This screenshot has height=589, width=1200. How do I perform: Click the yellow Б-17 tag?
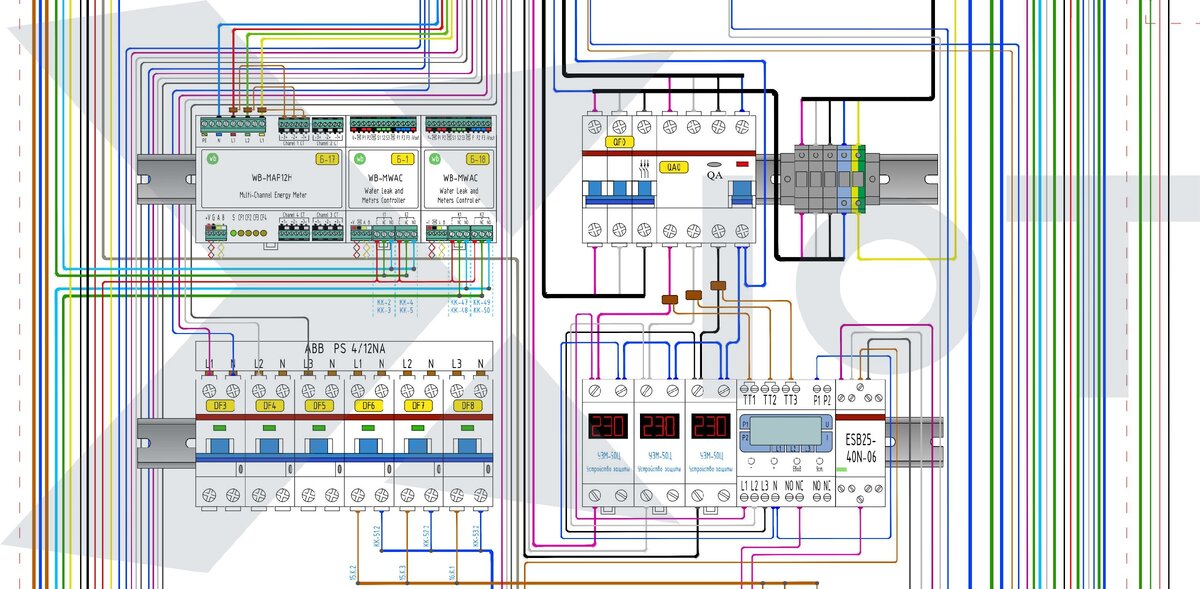point(327,159)
